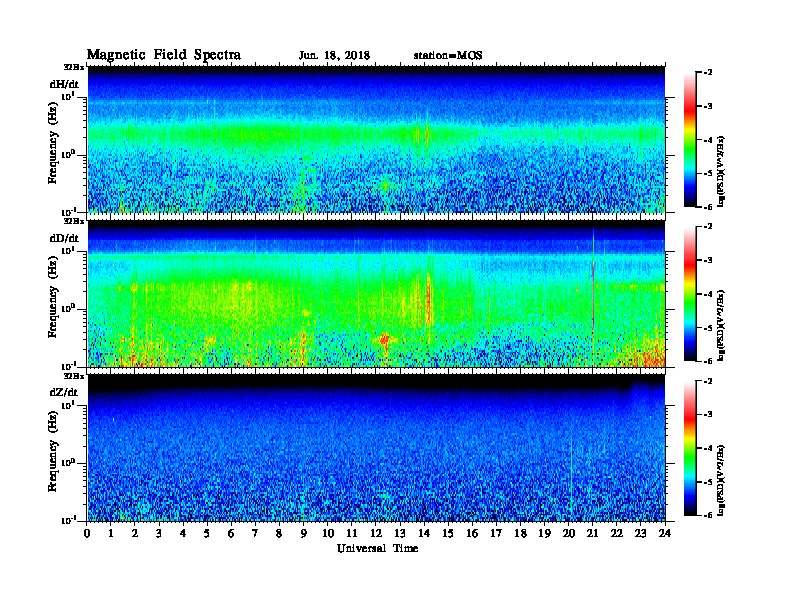Viewport: 792px width, 612px height.
Task: Click the log PSD label beside the dZ/dt color bar
Action: tap(721, 480)
